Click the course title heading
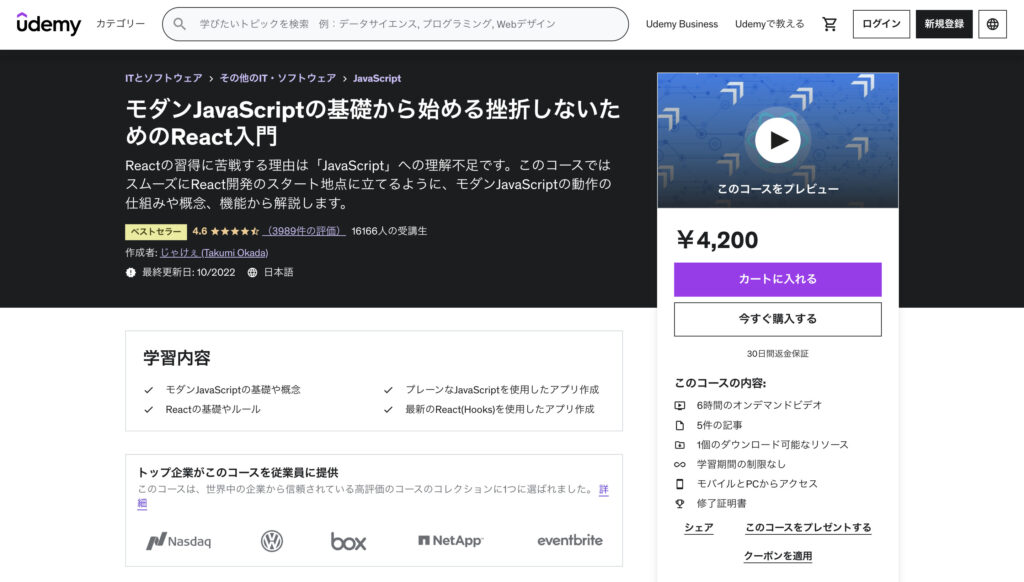 pyautogui.click(x=372, y=122)
